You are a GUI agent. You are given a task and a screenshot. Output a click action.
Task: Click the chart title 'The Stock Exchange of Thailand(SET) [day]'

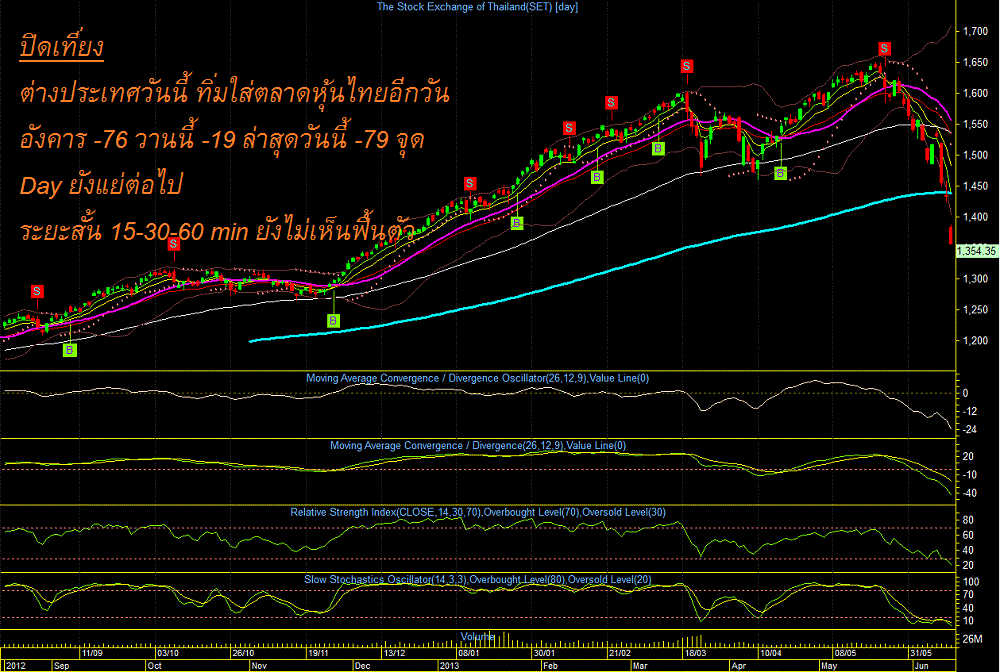click(477, 6)
